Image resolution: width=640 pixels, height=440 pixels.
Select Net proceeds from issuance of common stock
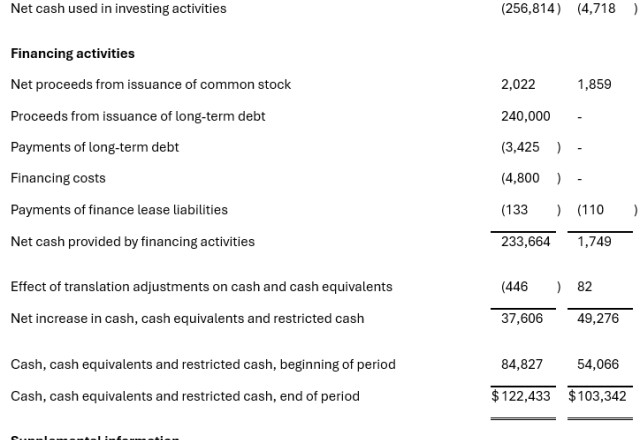[151, 84]
